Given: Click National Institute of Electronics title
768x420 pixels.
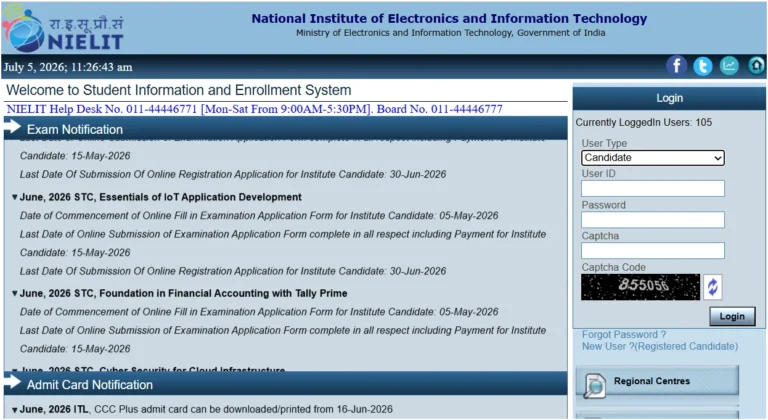Looking at the screenshot, I should [x=449, y=19].
